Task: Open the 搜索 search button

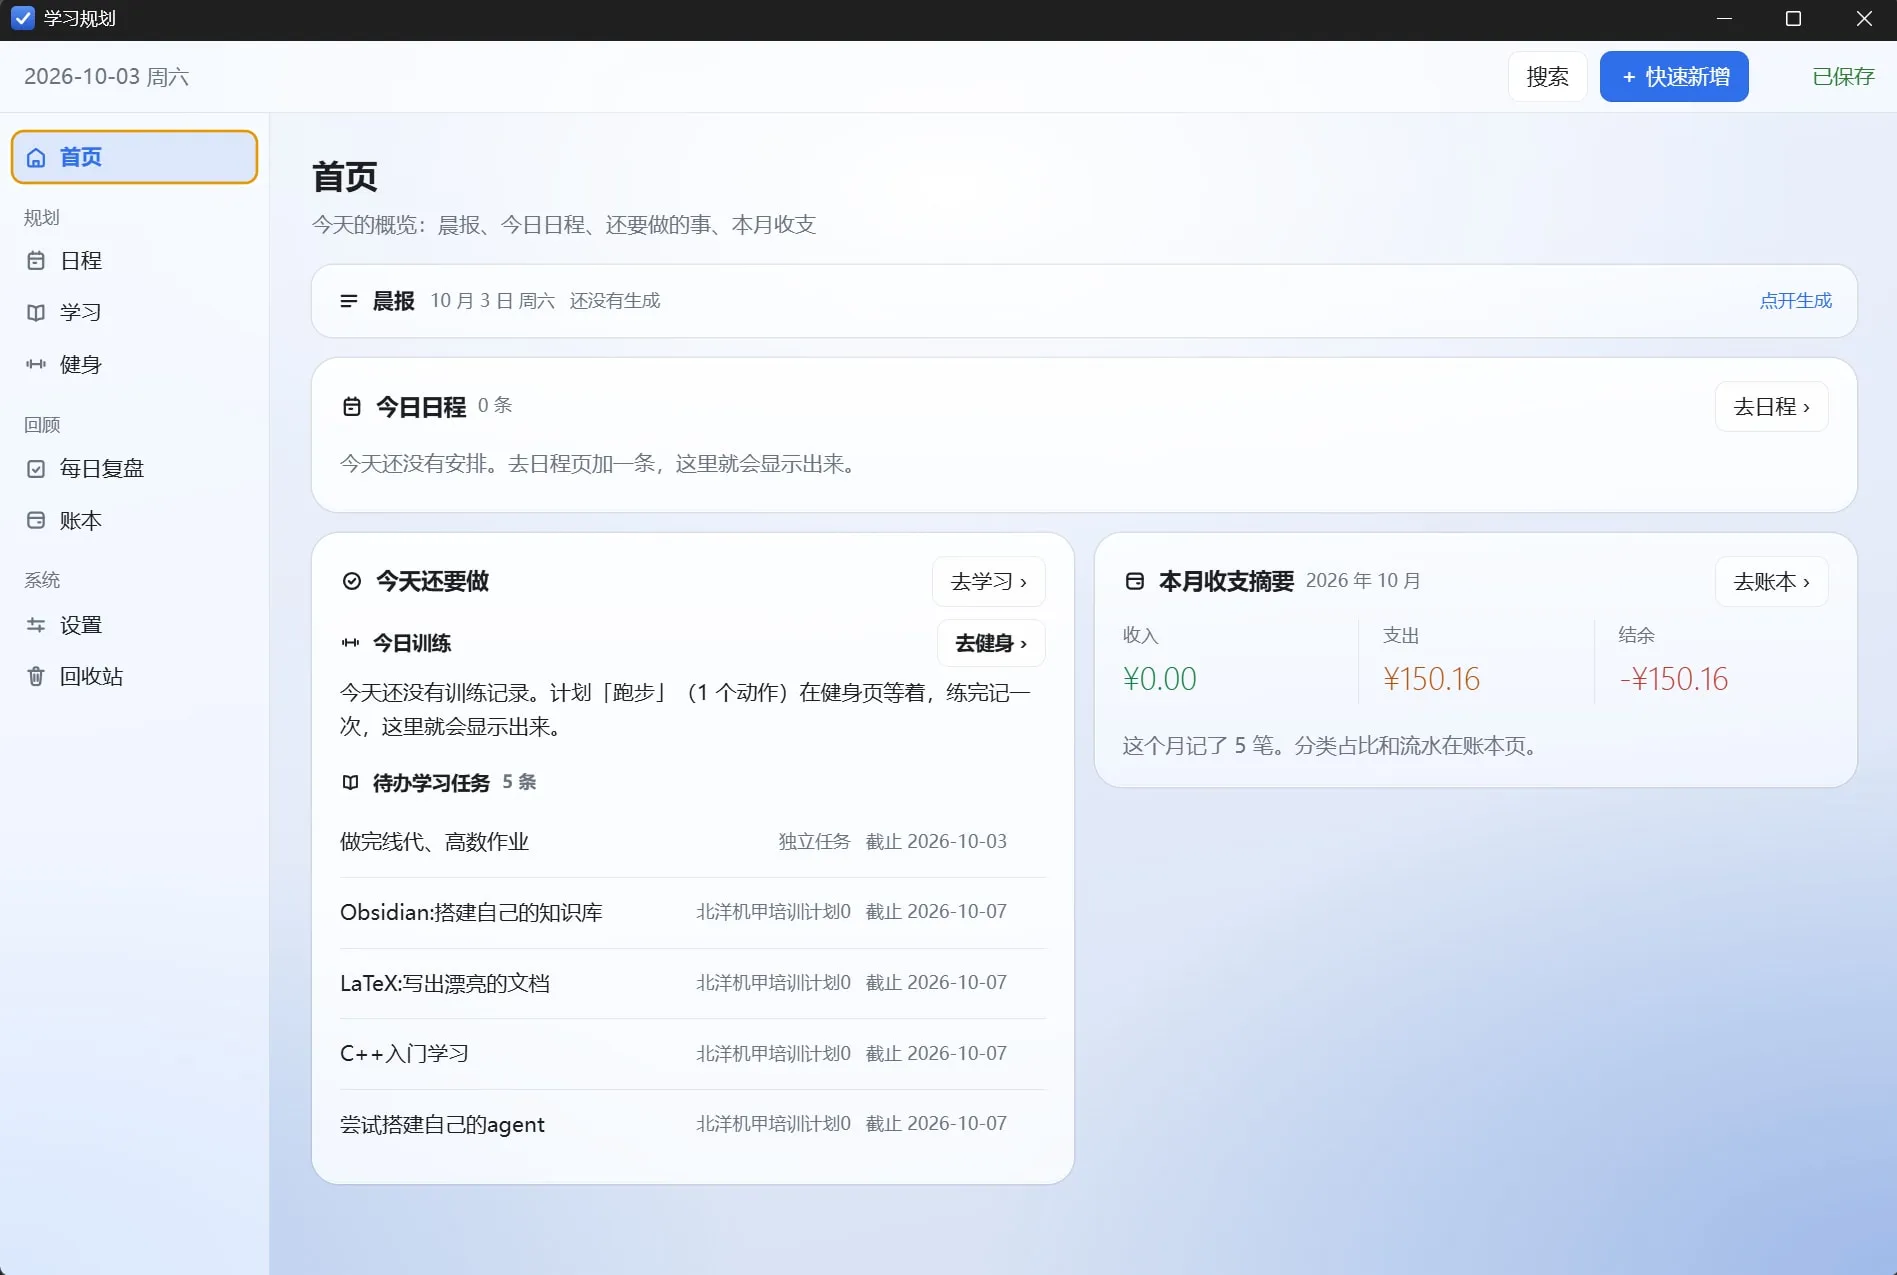Action: [1547, 77]
